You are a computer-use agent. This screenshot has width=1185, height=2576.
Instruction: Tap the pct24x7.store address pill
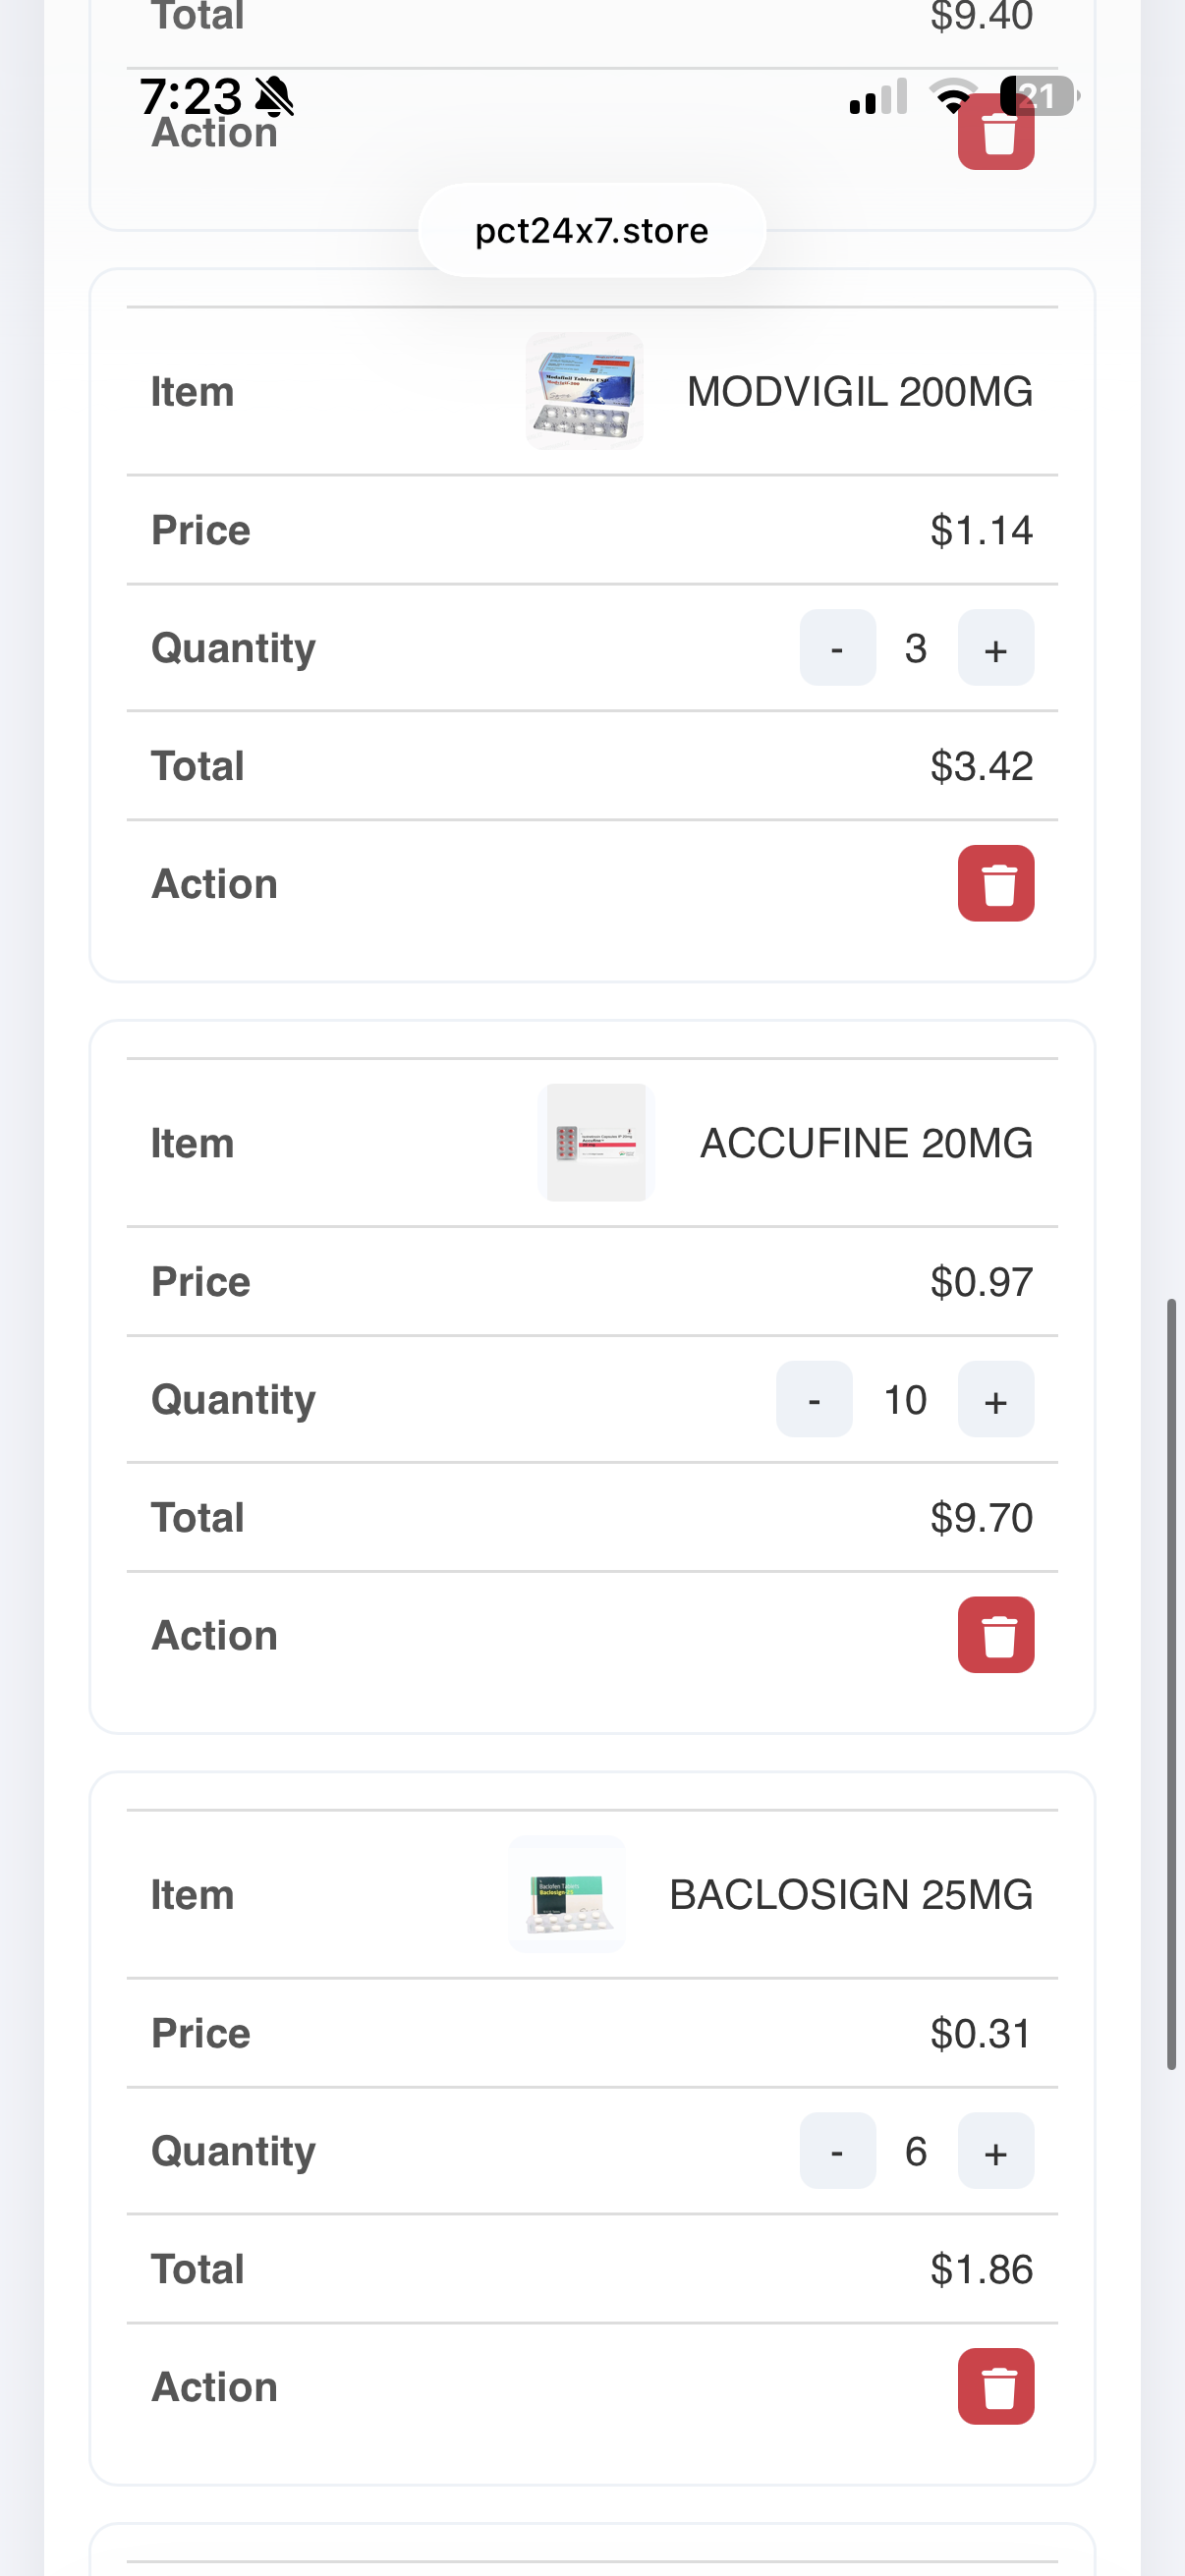pyautogui.click(x=592, y=231)
